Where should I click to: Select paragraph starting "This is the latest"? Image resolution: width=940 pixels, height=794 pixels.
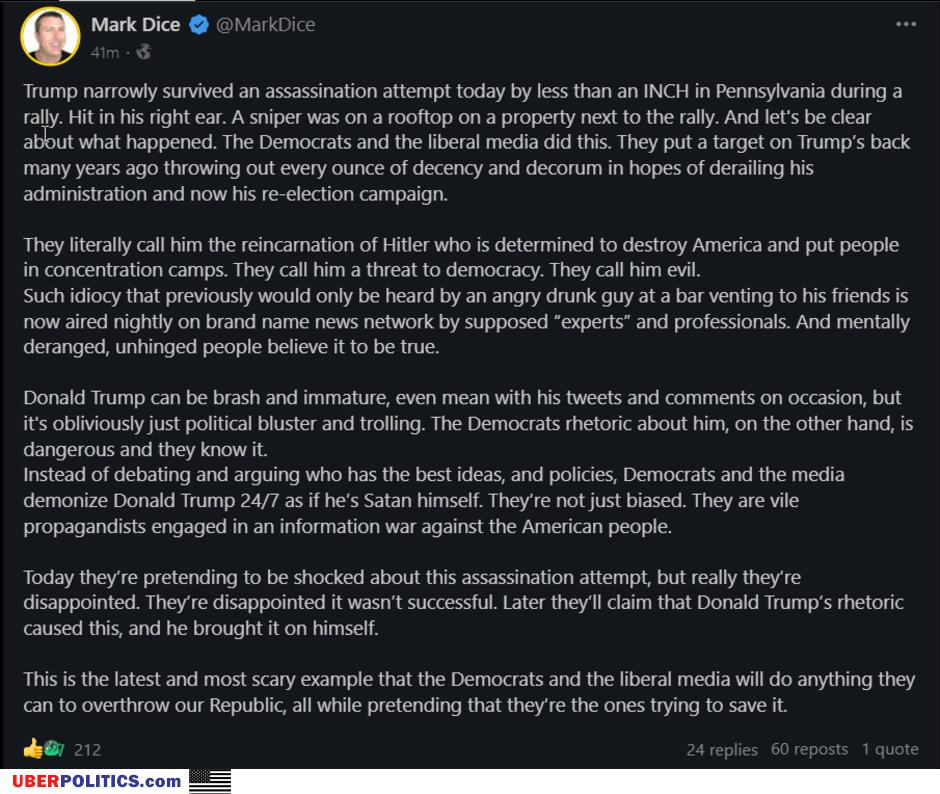tap(469, 692)
